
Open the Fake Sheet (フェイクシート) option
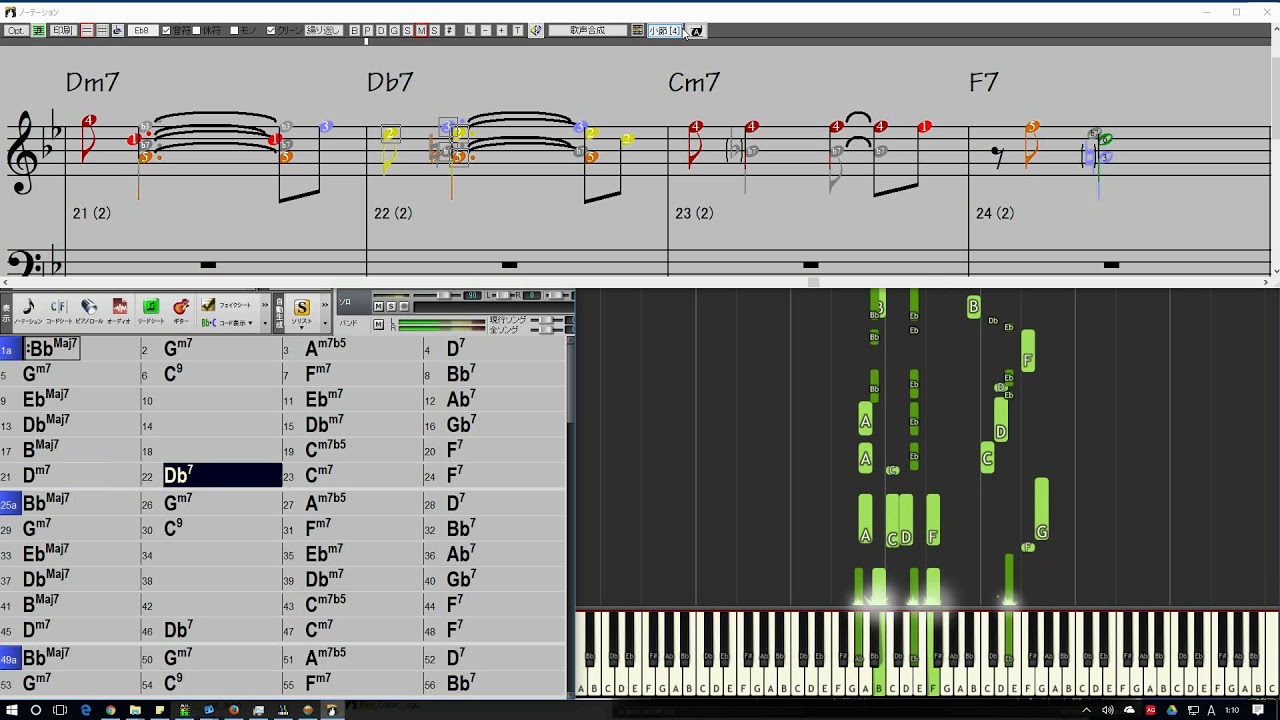tap(227, 305)
